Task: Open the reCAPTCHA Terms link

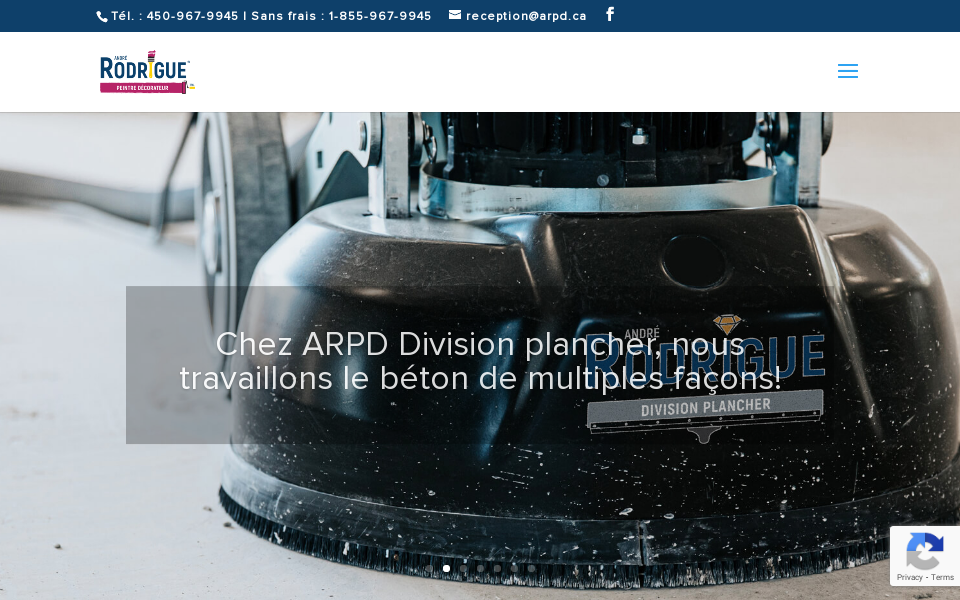Action: pyautogui.click(x=943, y=577)
